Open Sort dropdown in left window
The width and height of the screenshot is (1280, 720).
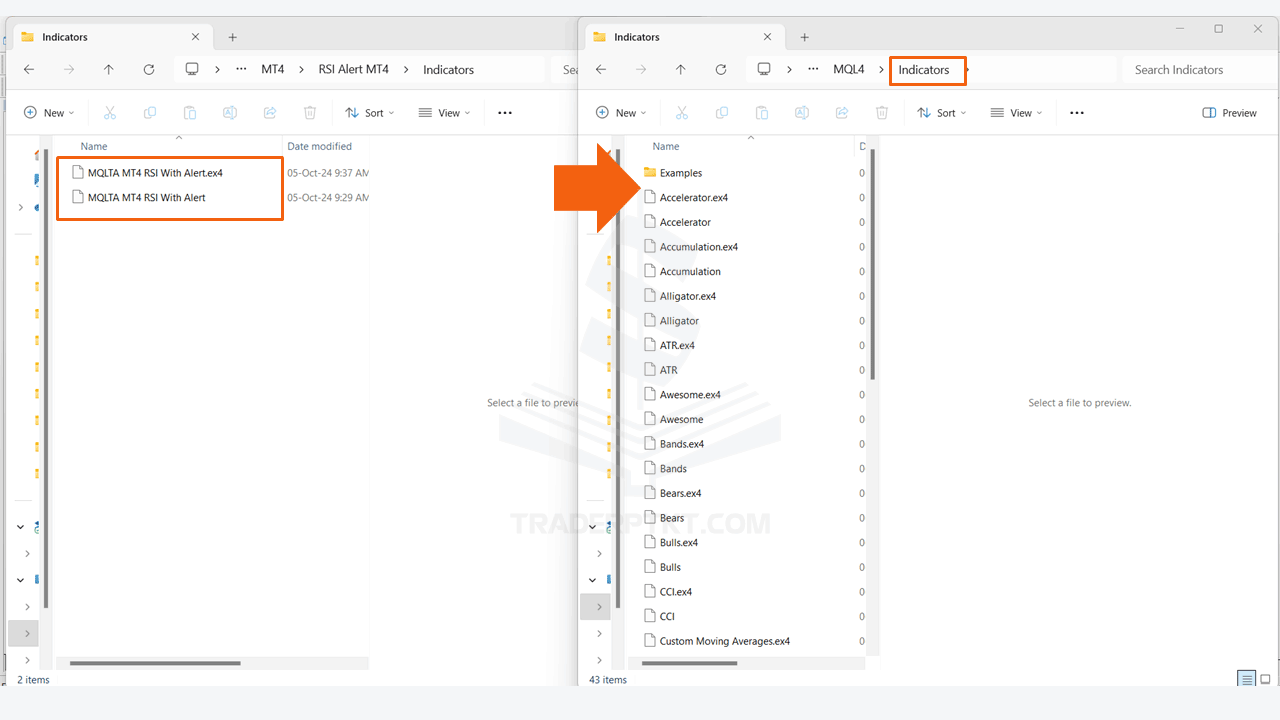coord(369,113)
